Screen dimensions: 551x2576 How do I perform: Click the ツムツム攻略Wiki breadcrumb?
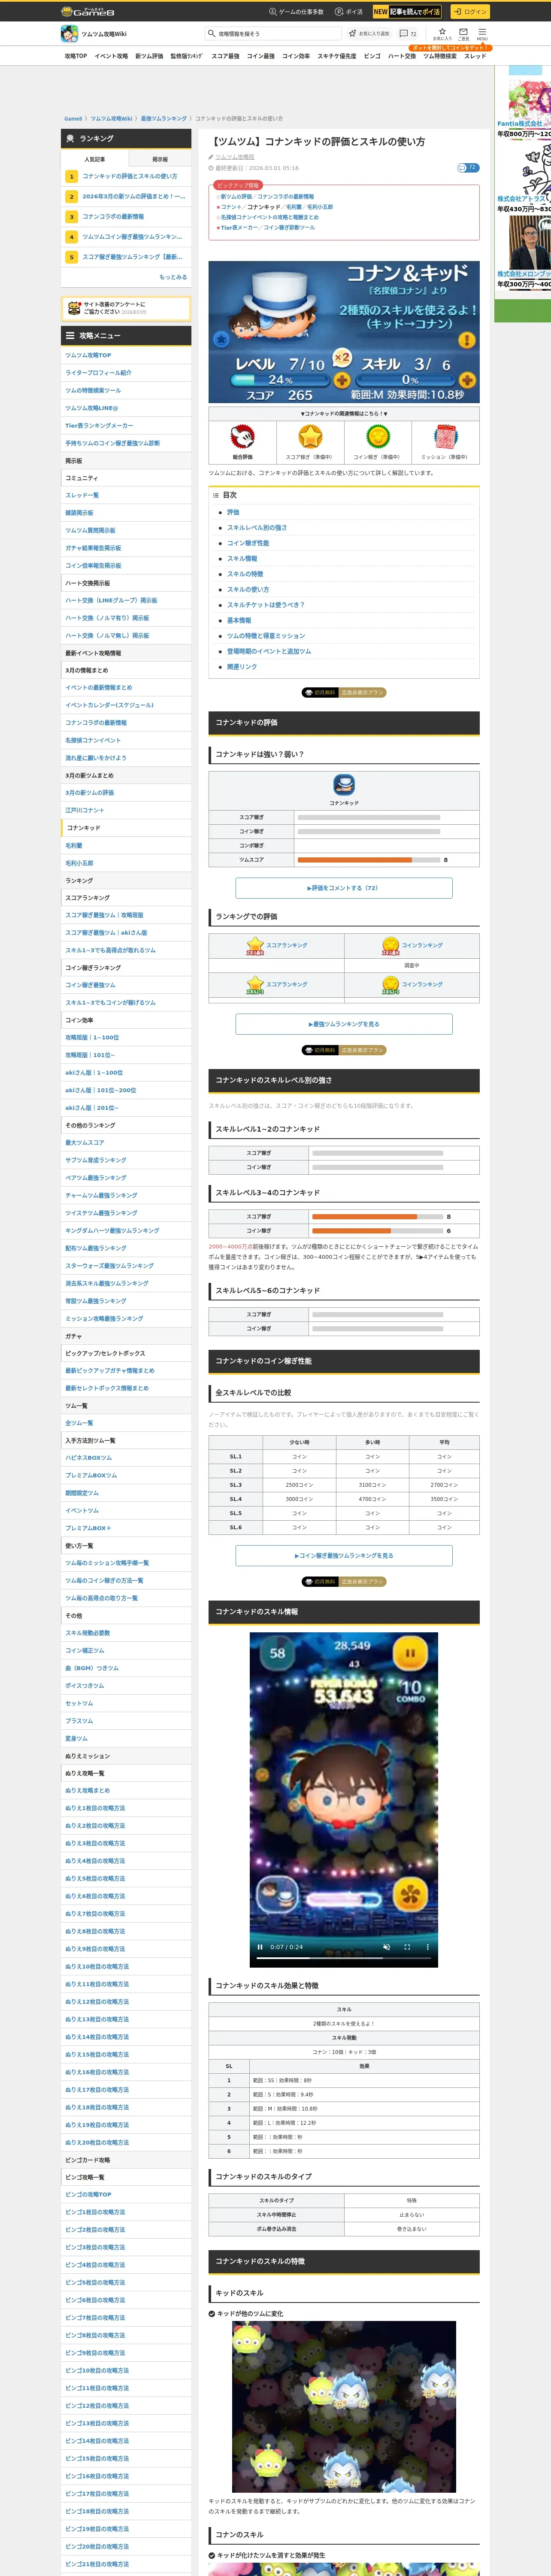(111, 119)
